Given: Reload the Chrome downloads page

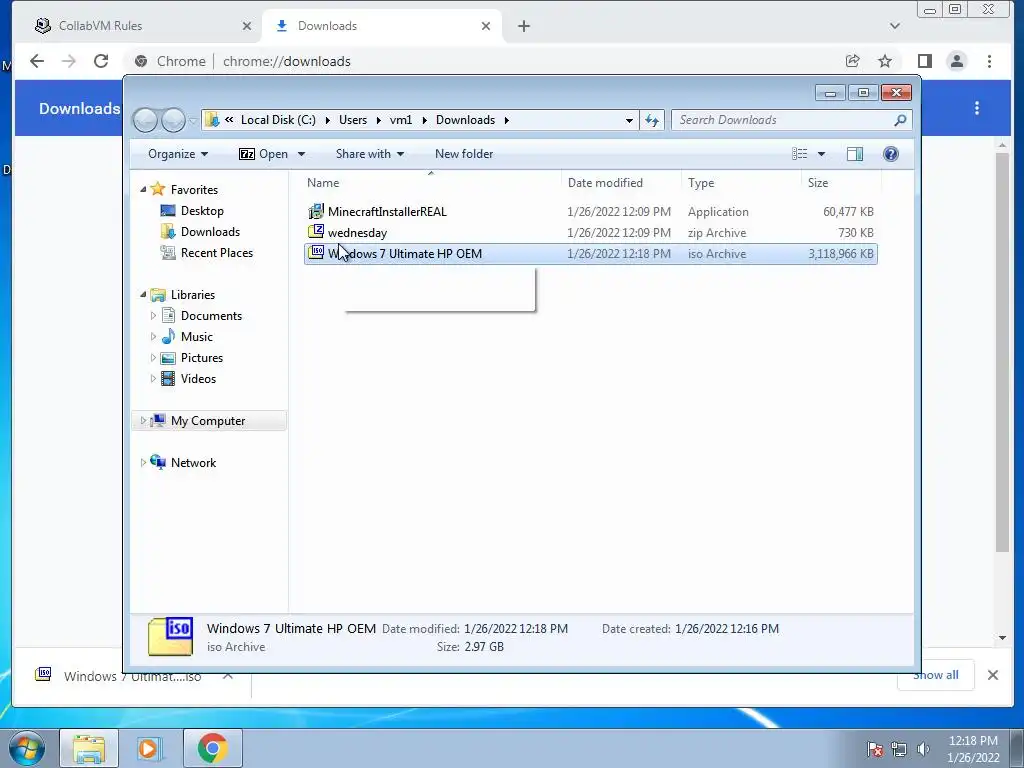Looking at the screenshot, I should (101, 61).
